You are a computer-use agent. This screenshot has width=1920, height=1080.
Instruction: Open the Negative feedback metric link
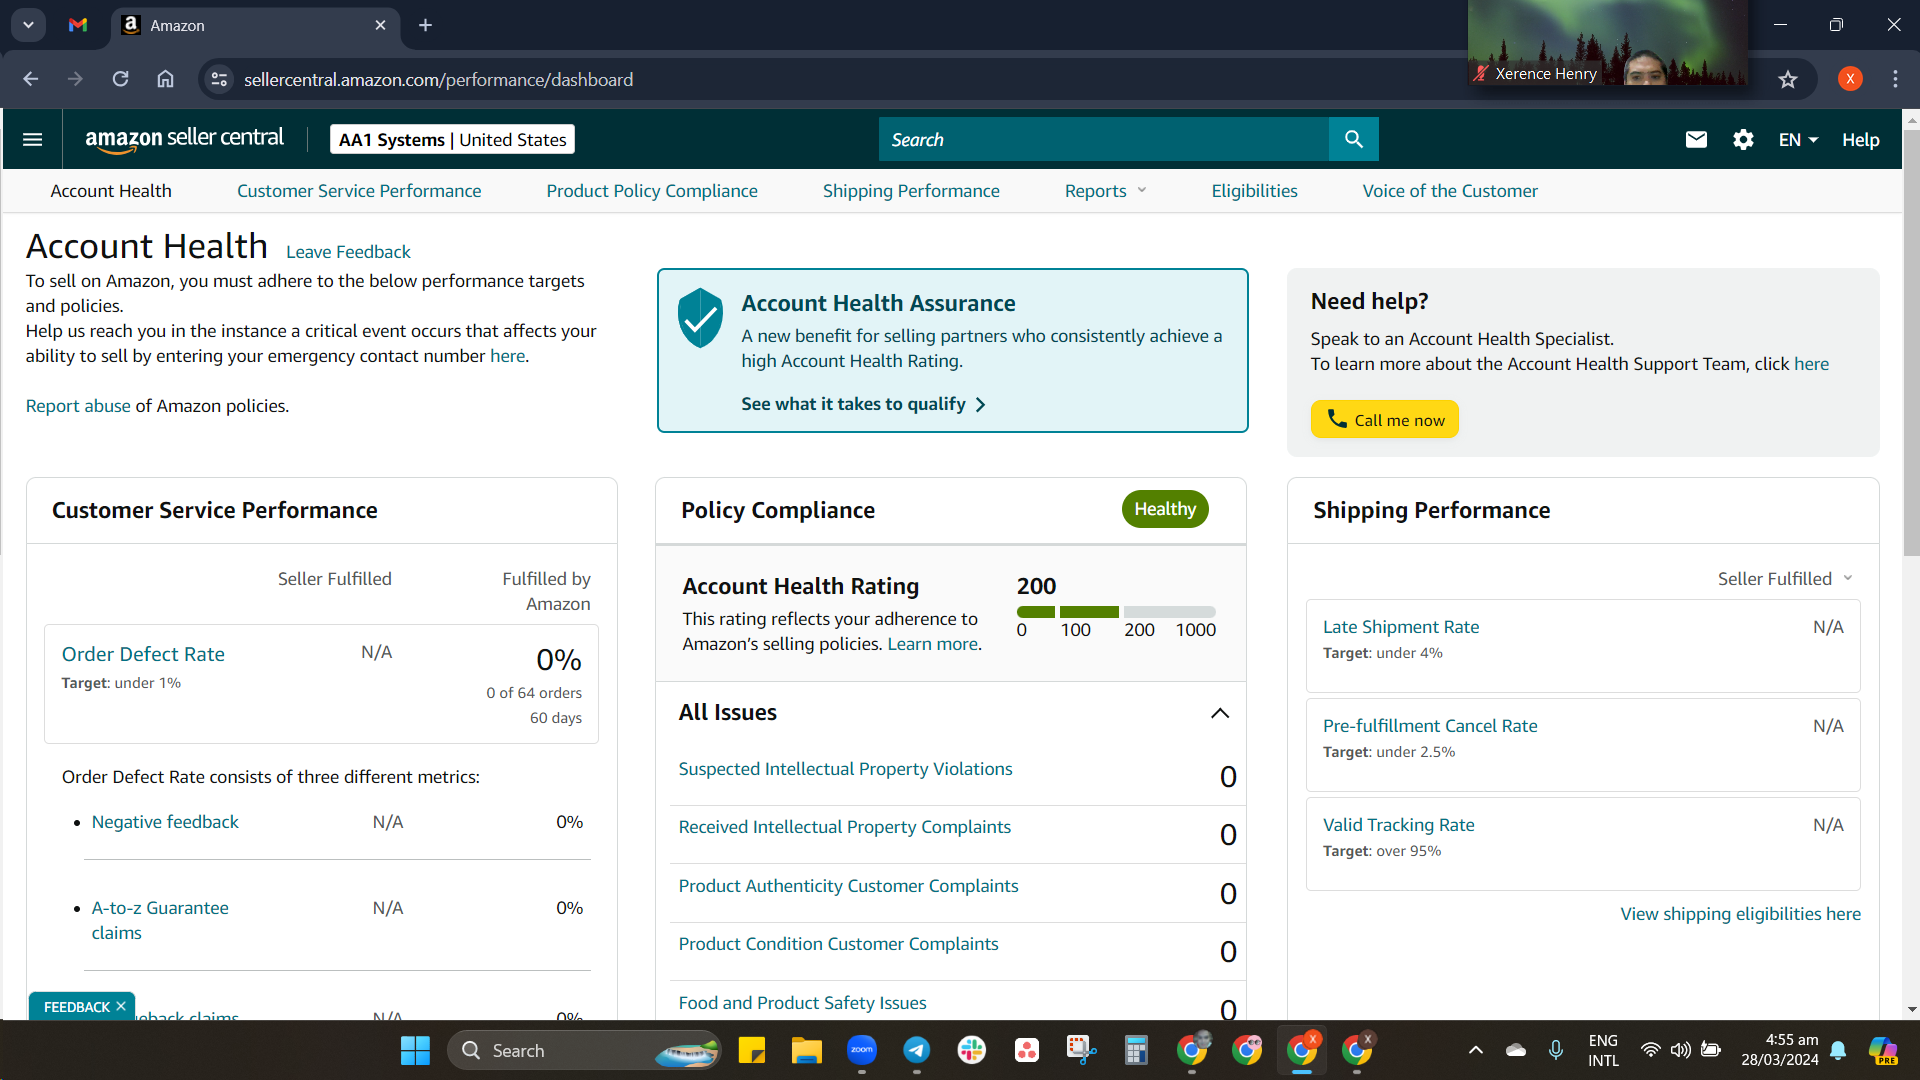point(165,822)
